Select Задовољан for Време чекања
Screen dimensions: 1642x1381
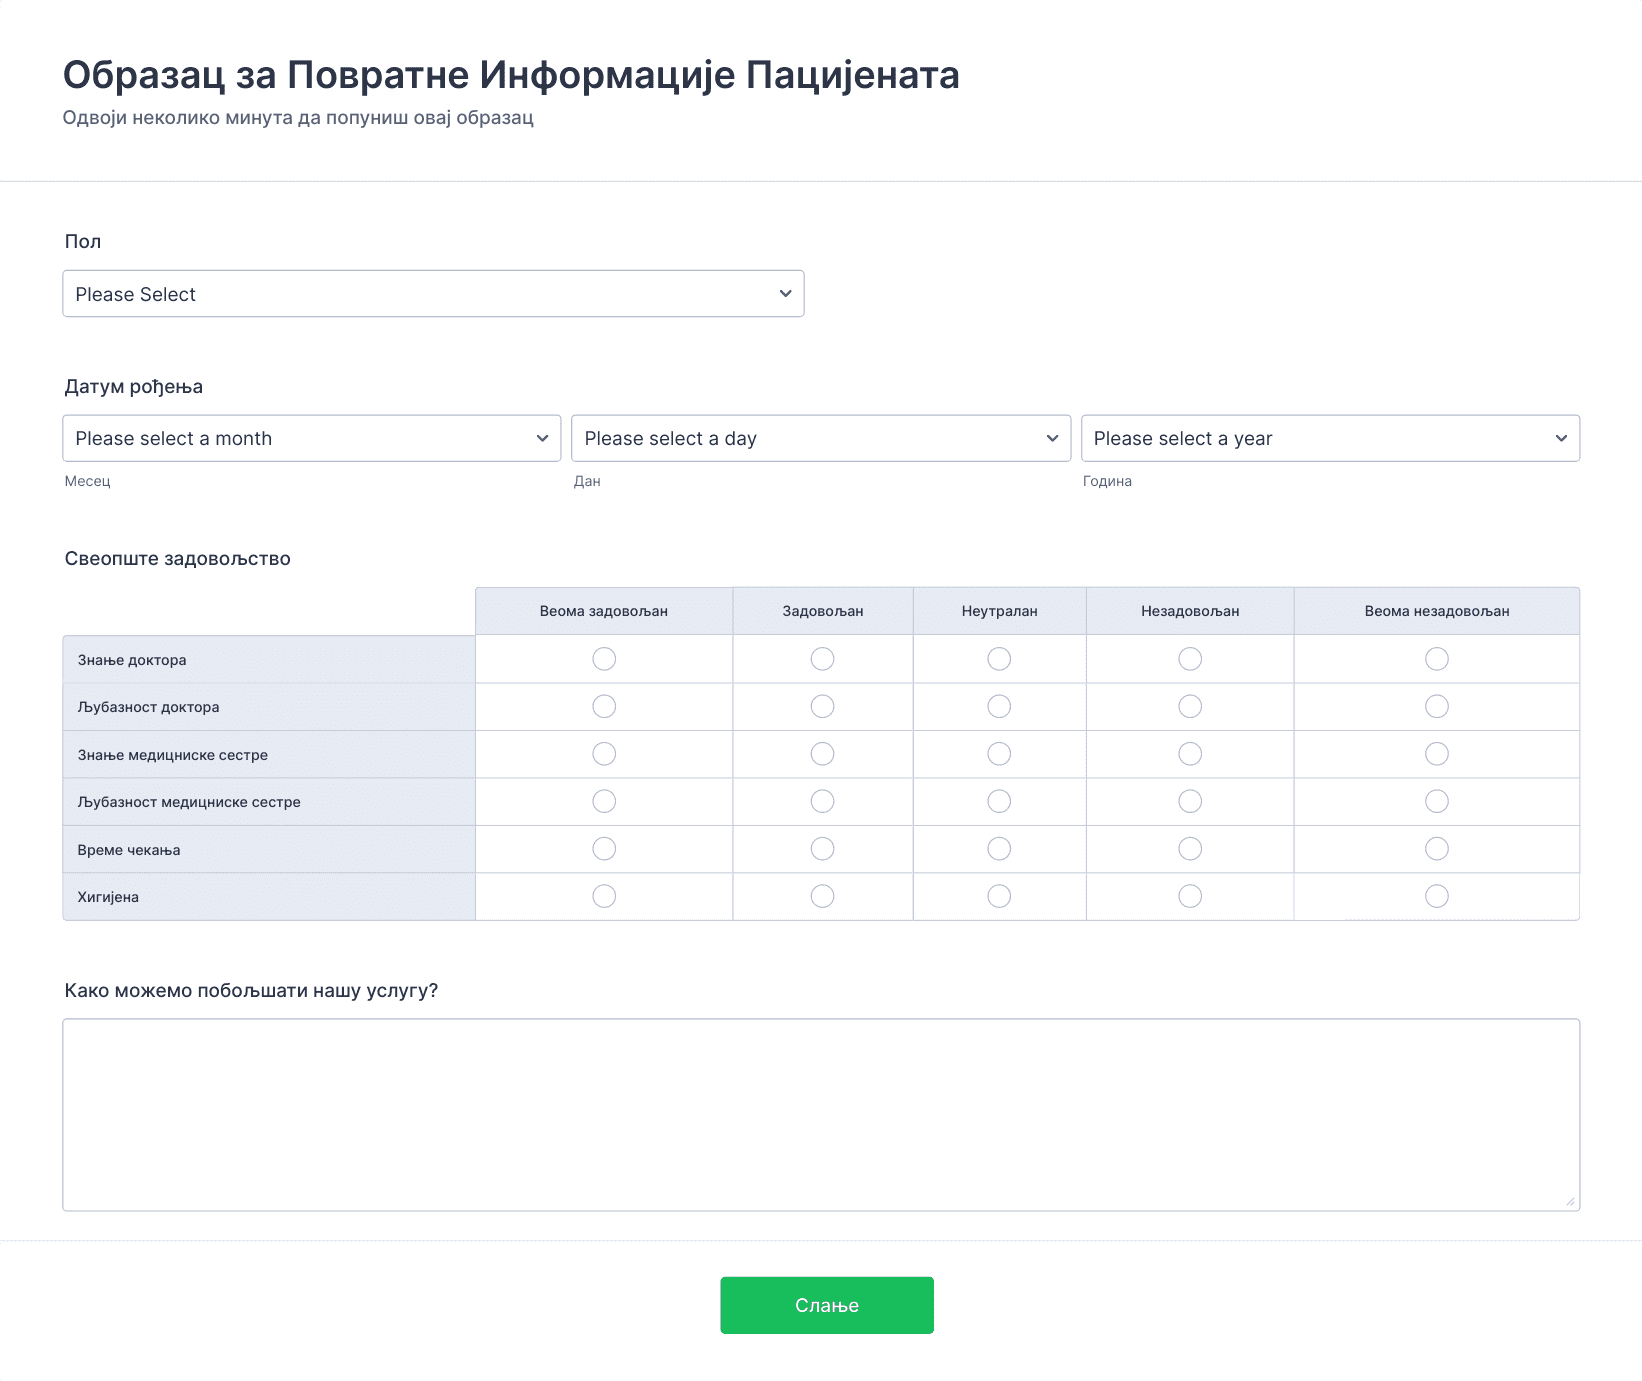coord(822,849)
